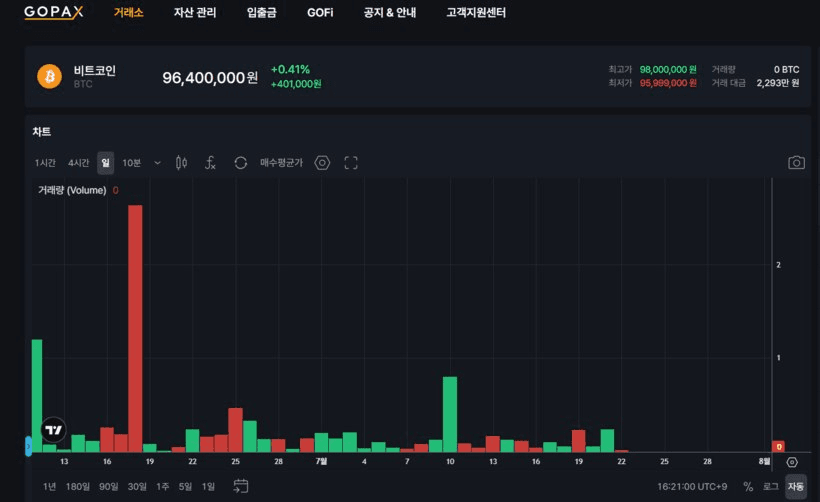This screenshot has width=820, height=502.
Task: Open timezone selector showing UTC+9
Action: point(692,486)
